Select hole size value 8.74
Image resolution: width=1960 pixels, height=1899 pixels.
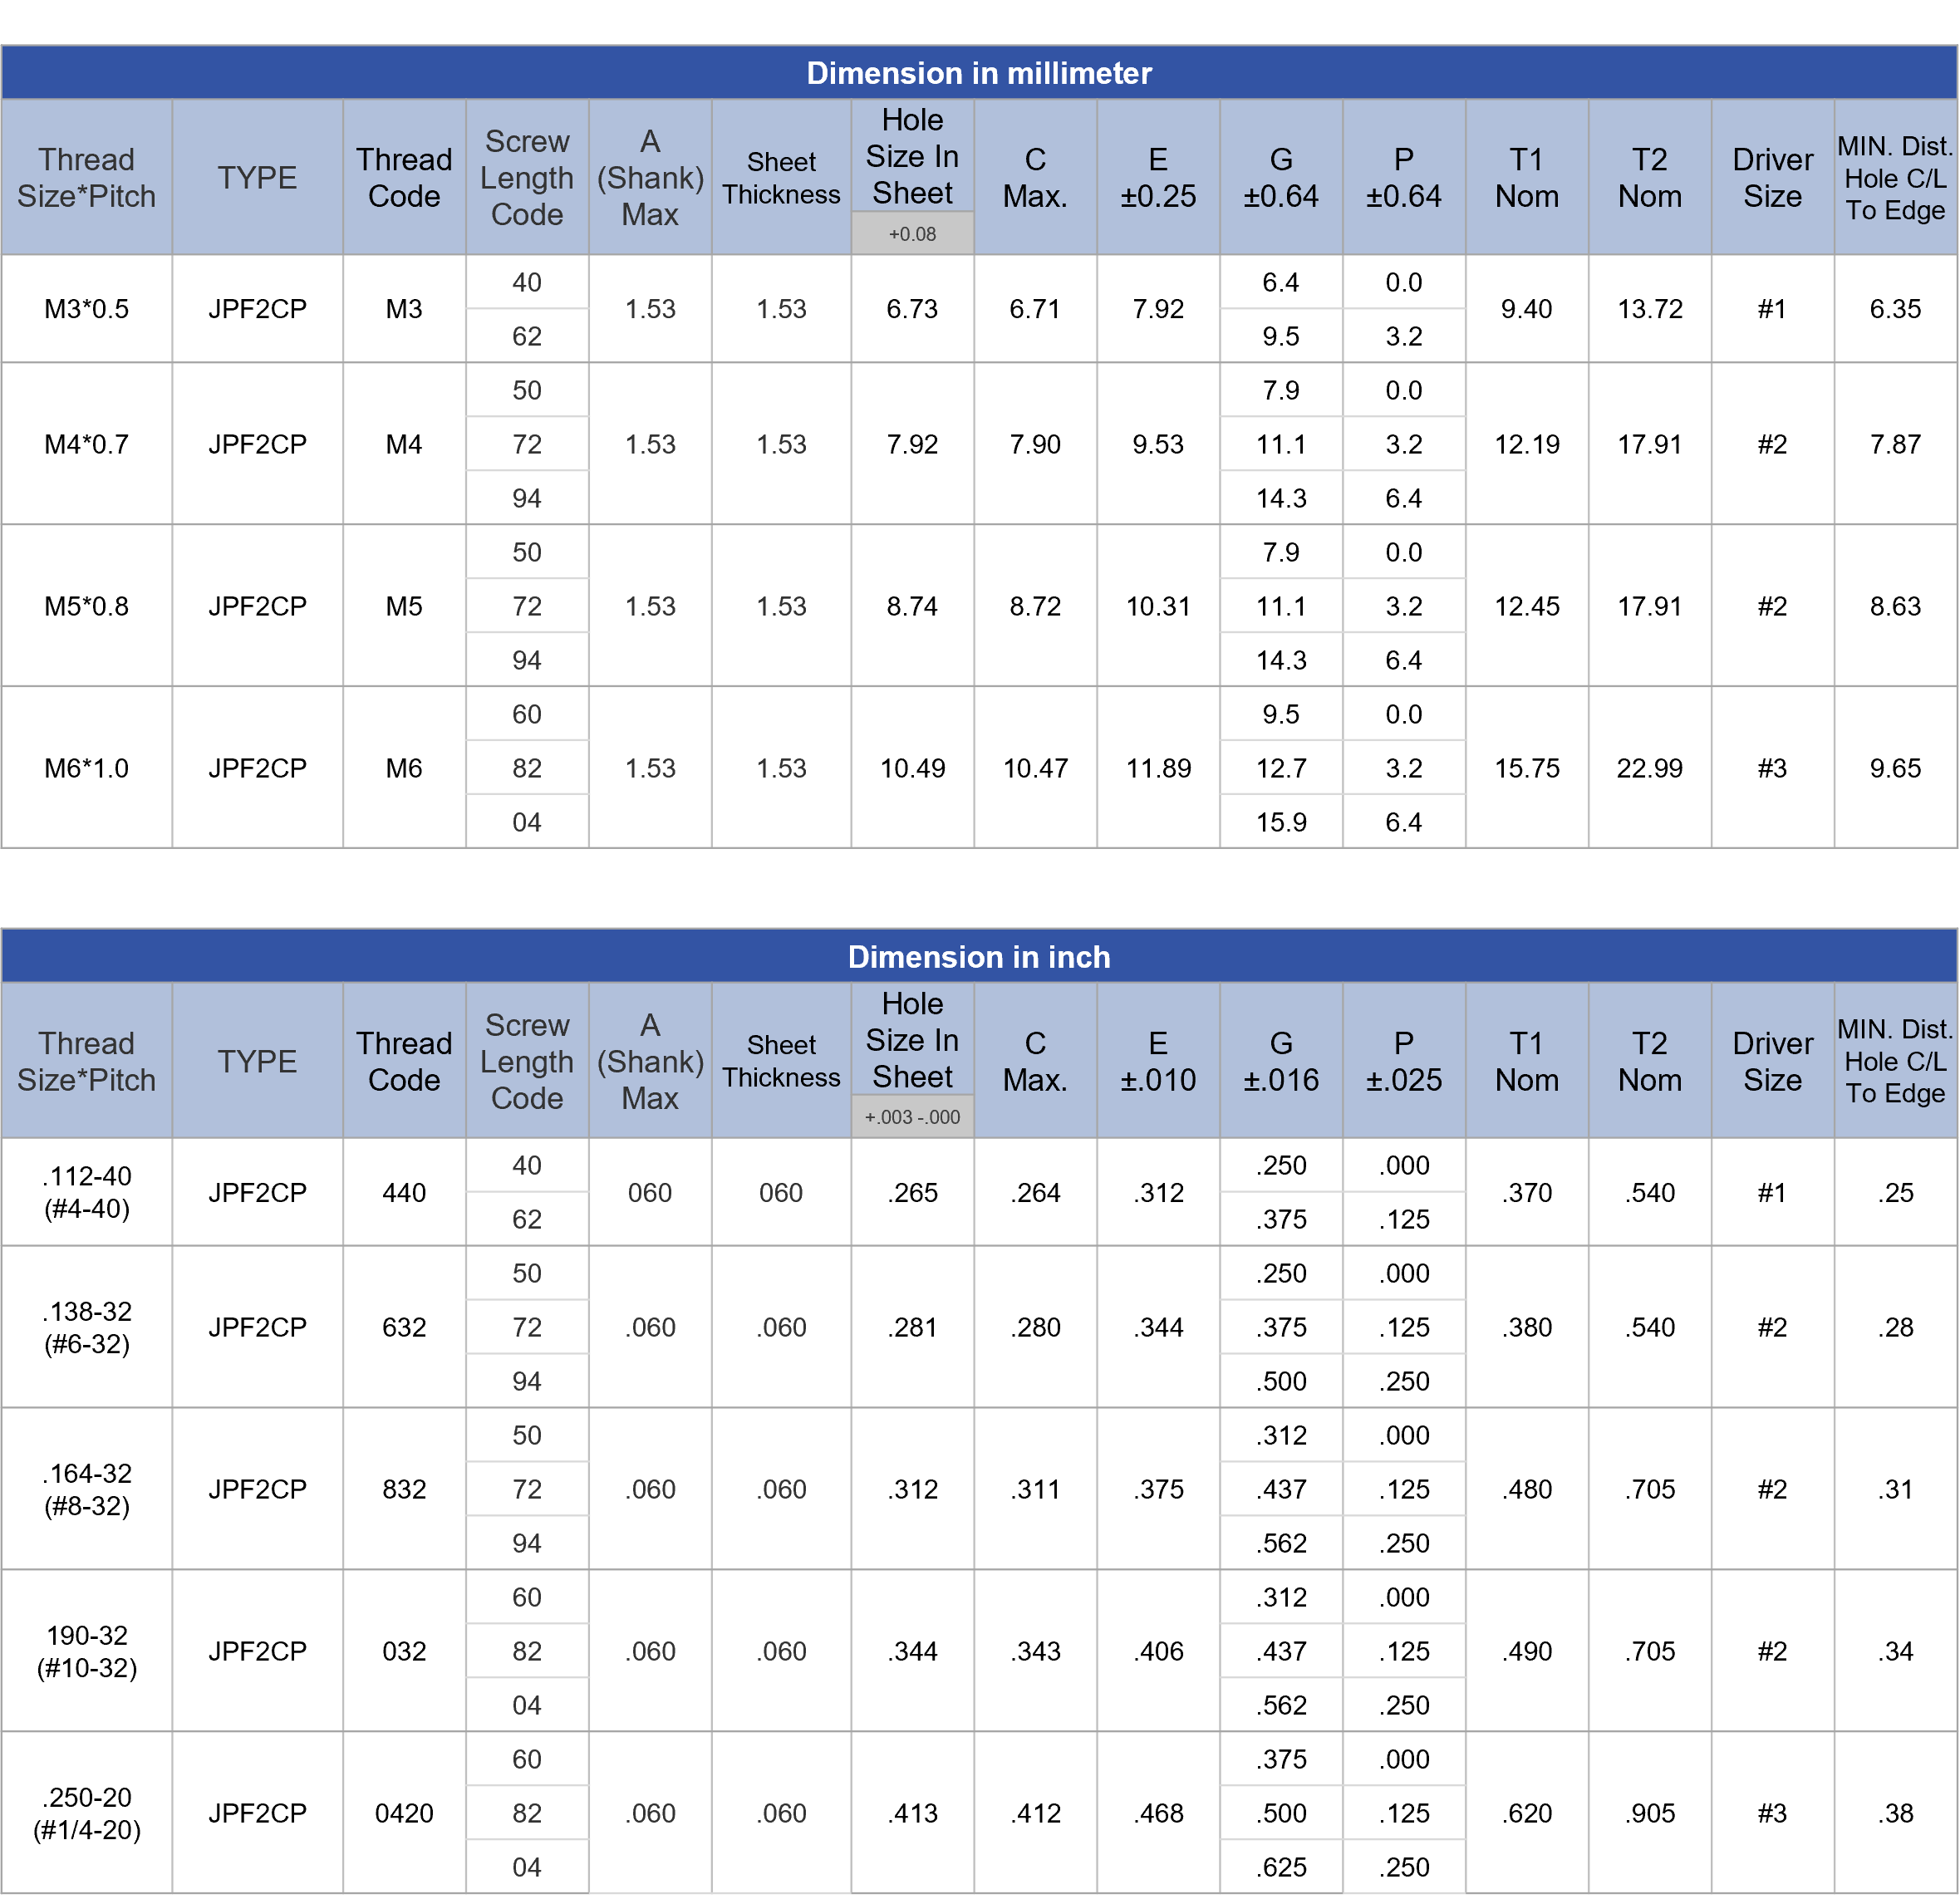(x=912, y=606)
